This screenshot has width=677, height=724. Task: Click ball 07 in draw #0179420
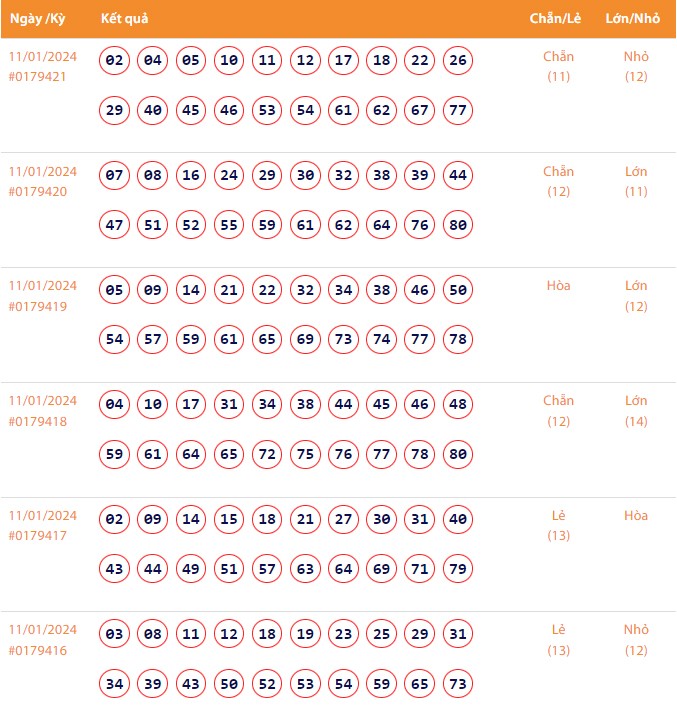point(115,176)
